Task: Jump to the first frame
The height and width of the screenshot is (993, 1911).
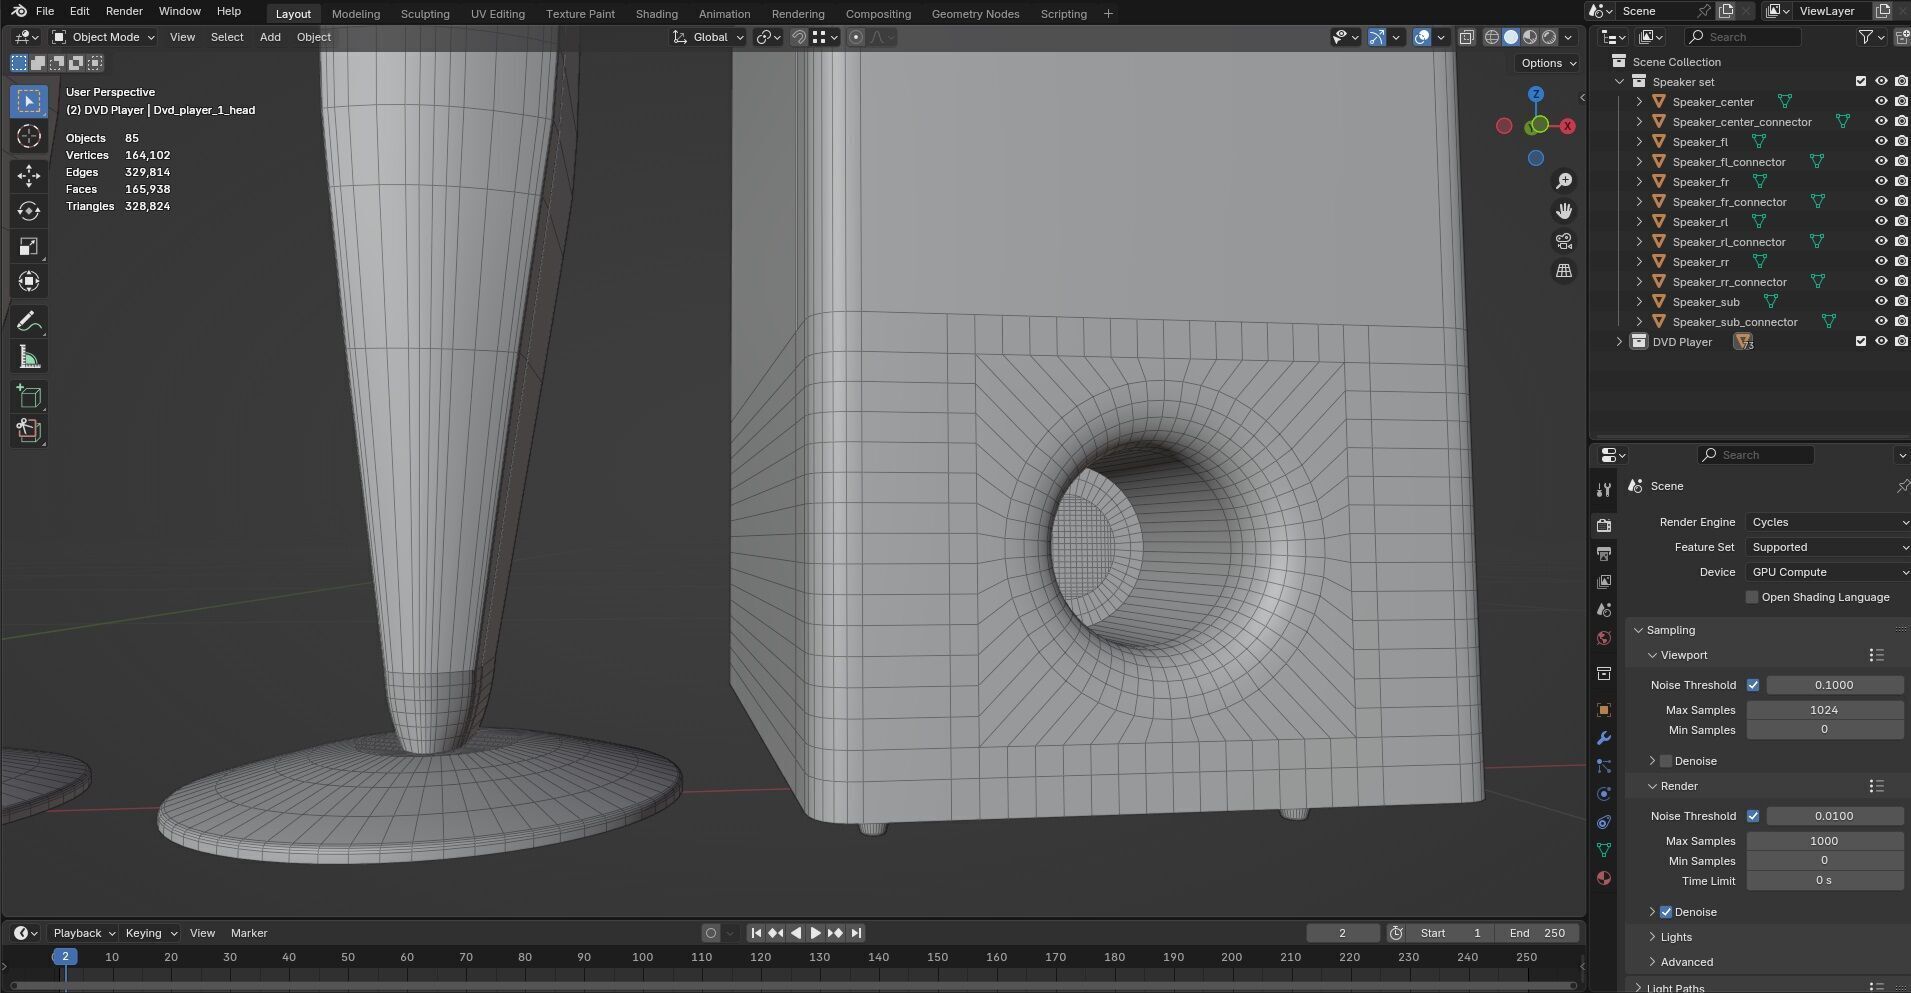Action: 756,933
